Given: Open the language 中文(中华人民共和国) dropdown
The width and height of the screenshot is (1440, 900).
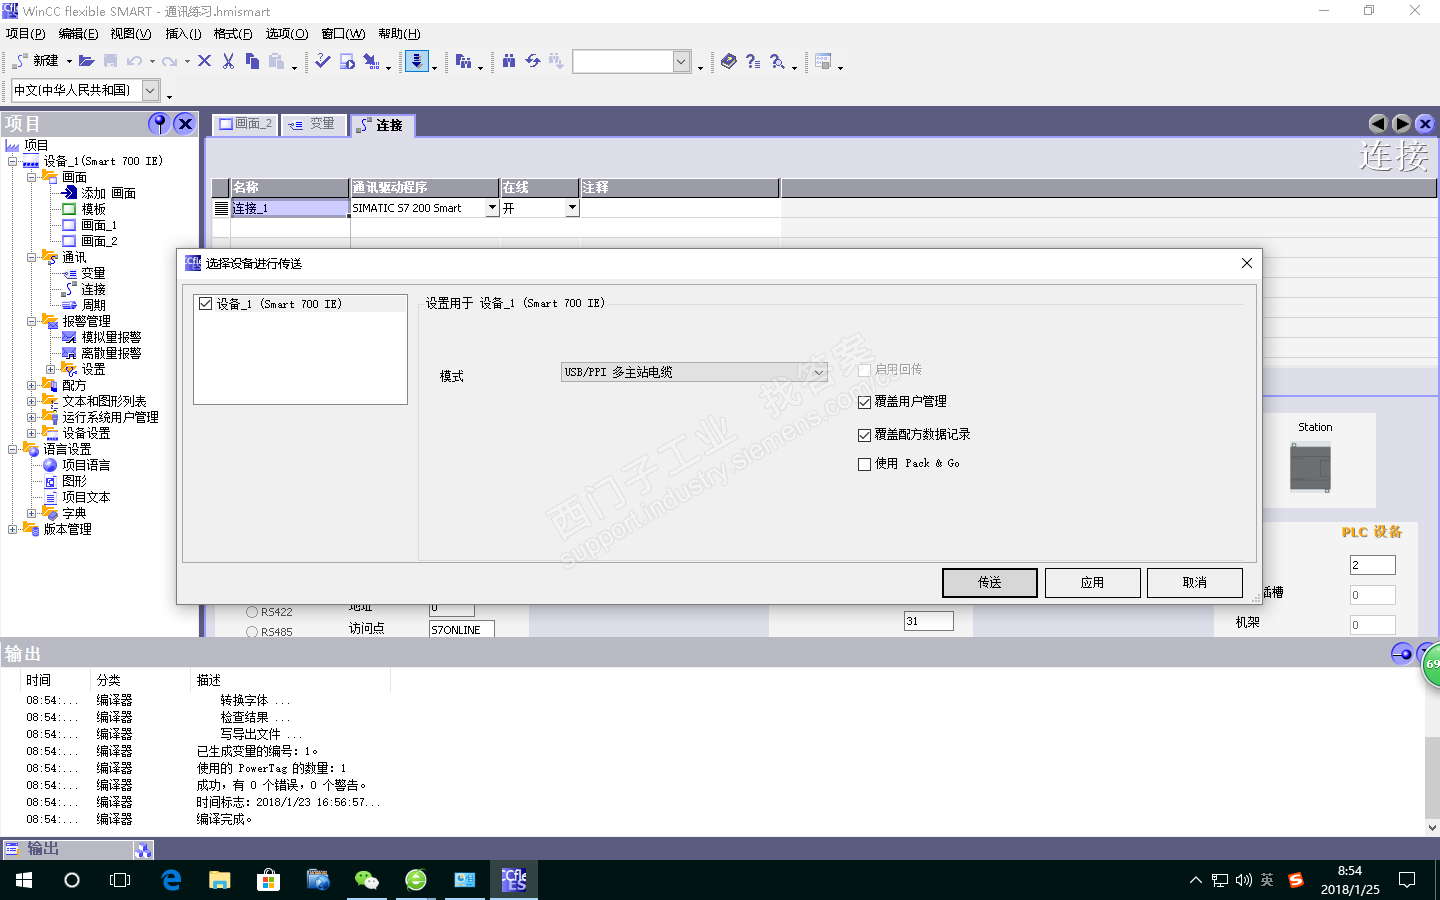Looking at the screenshot, I should (x=150, y=90).
